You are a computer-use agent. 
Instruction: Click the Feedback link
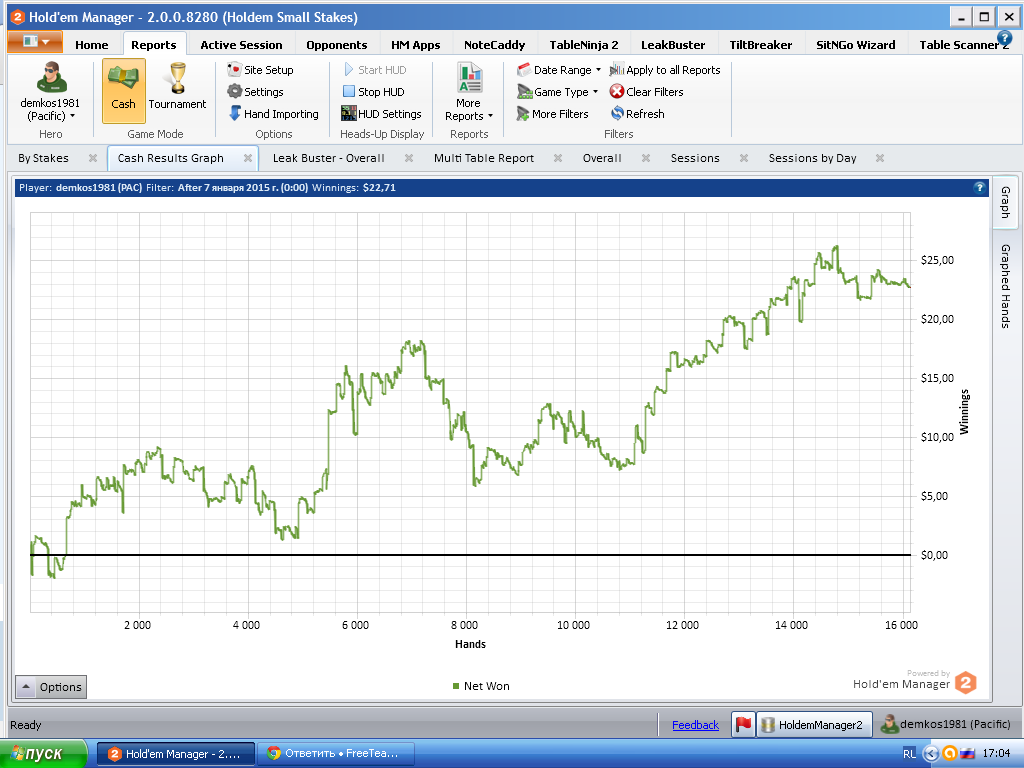coord(696,725)
